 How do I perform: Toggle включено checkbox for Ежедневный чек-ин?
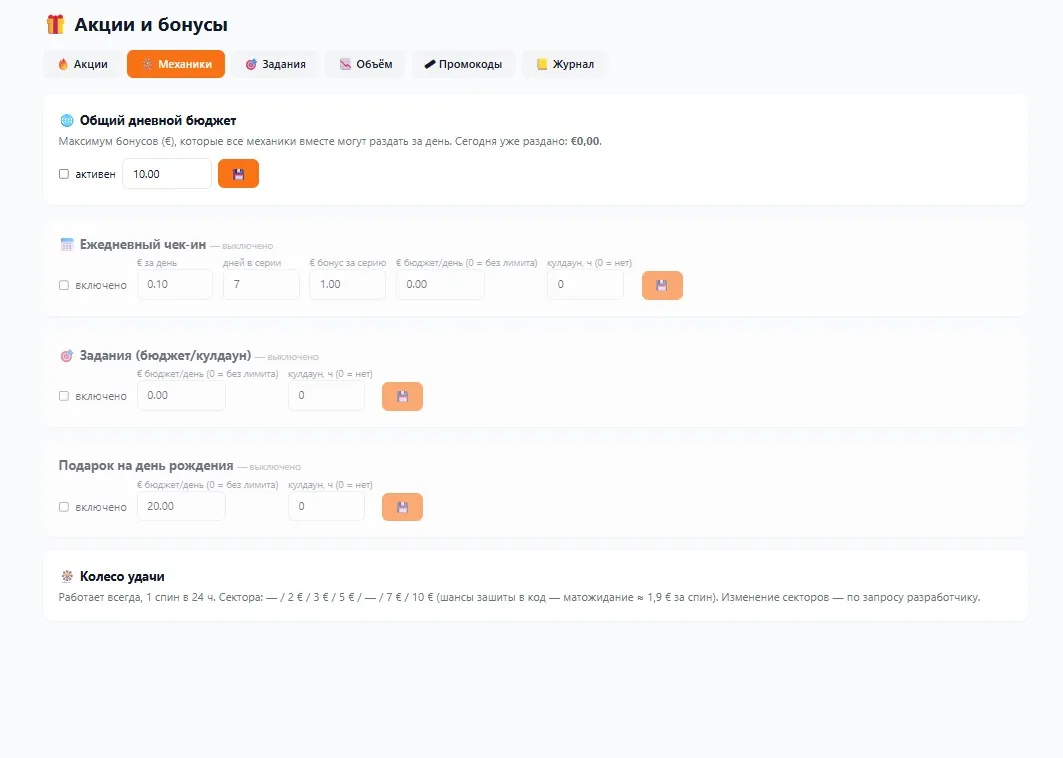[64, 285]
